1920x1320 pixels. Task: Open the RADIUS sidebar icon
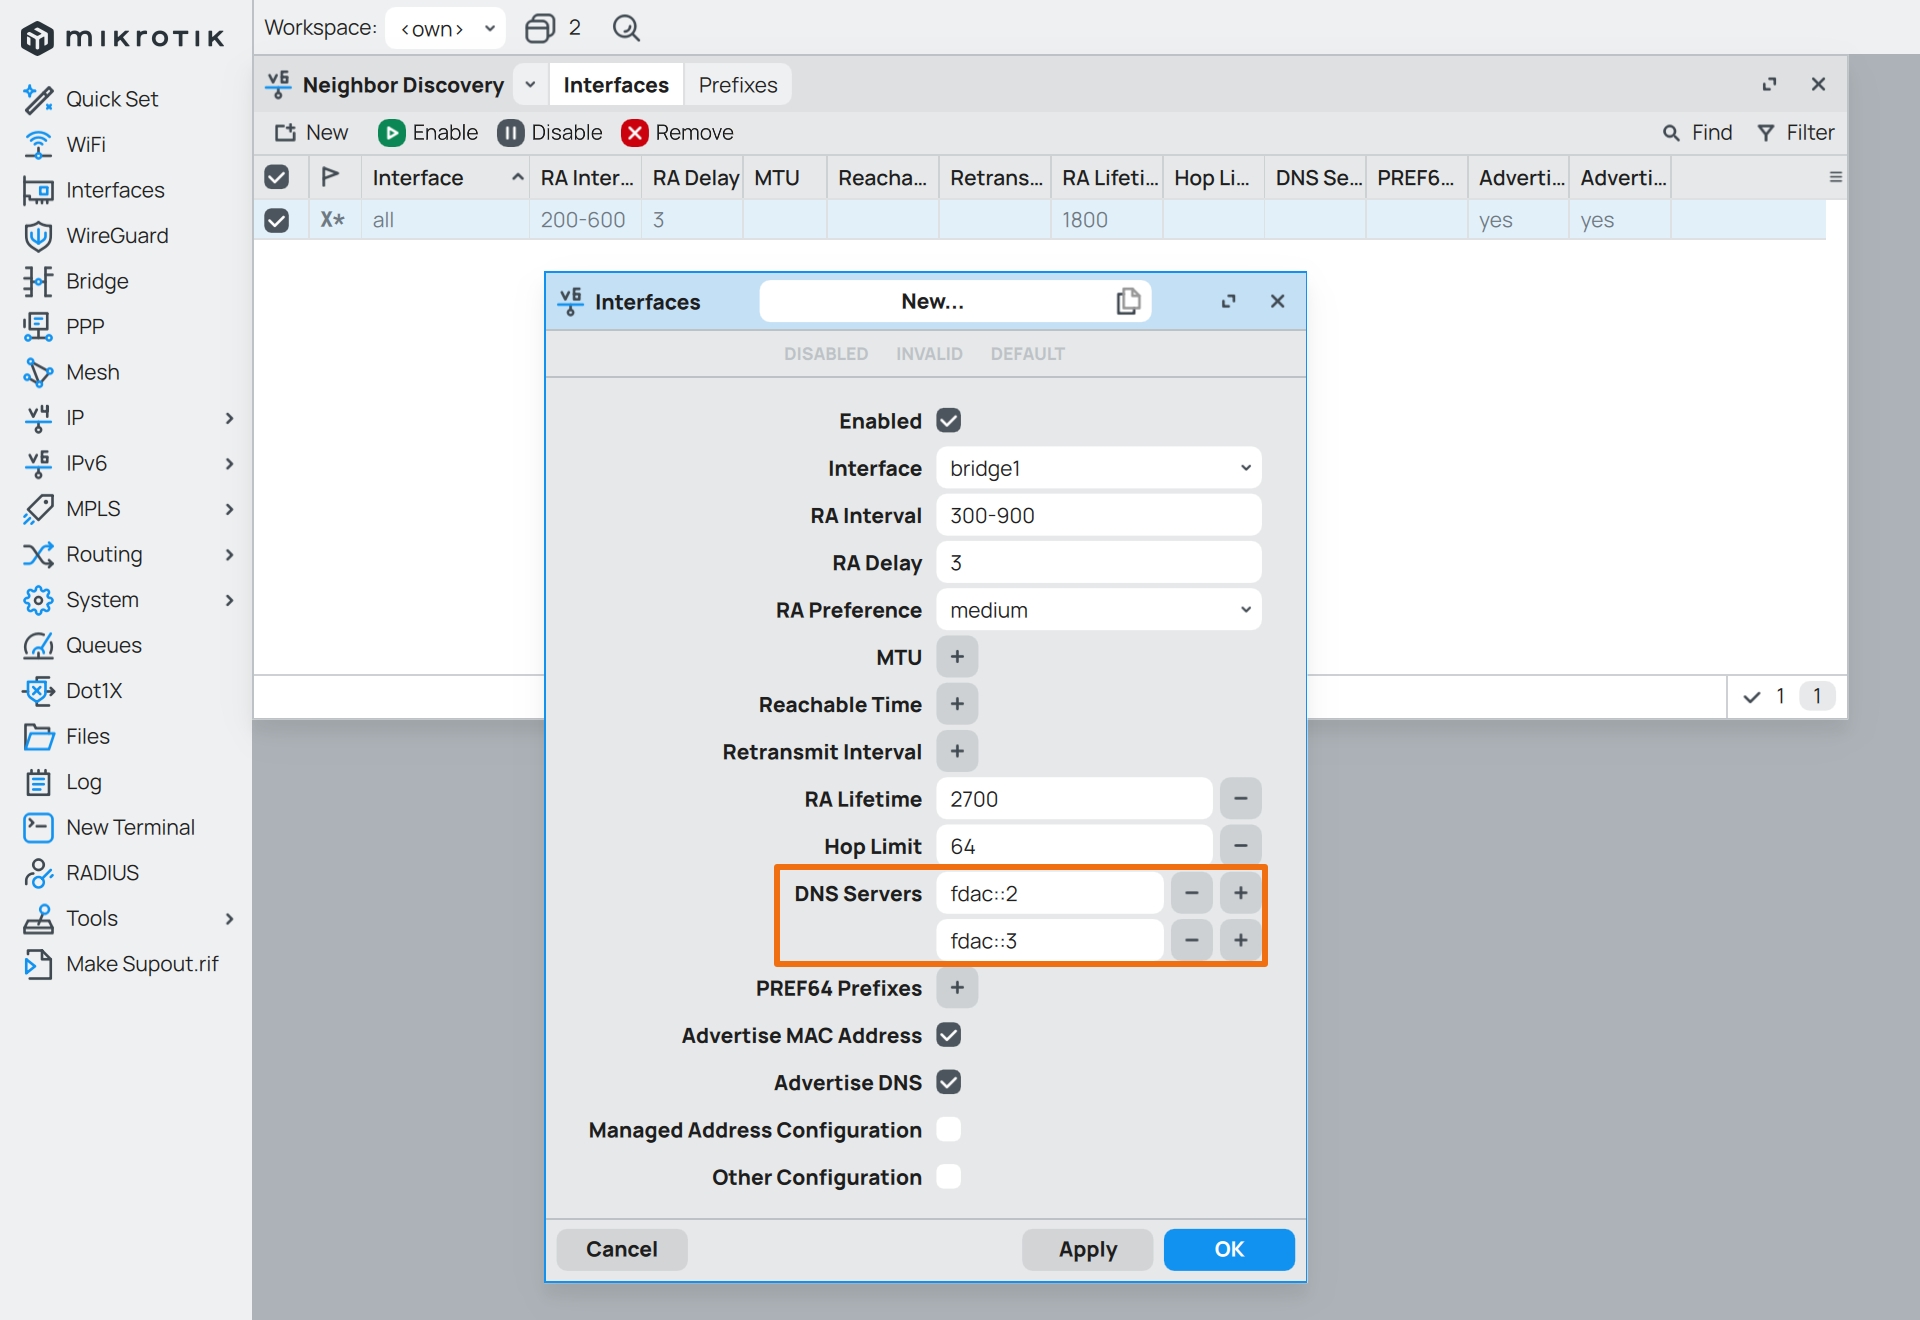(x=38, y=873)
